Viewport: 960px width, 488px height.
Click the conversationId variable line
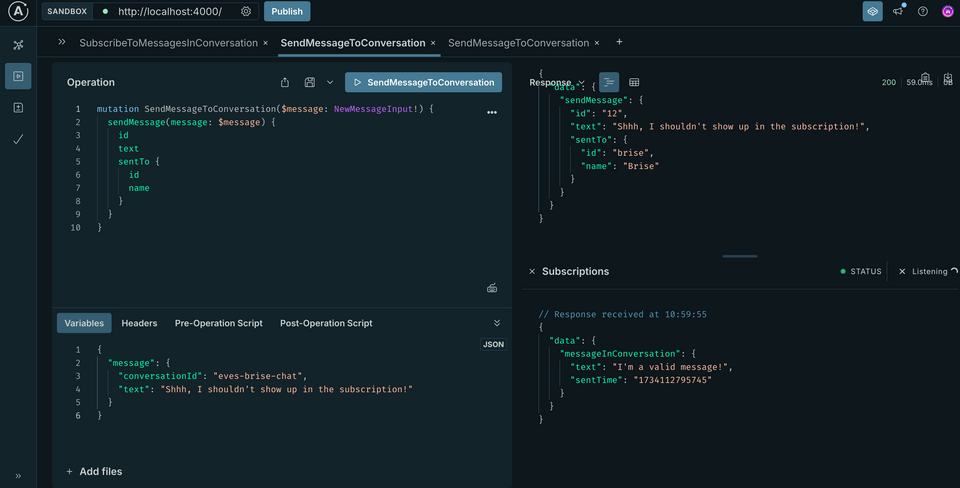212,376
